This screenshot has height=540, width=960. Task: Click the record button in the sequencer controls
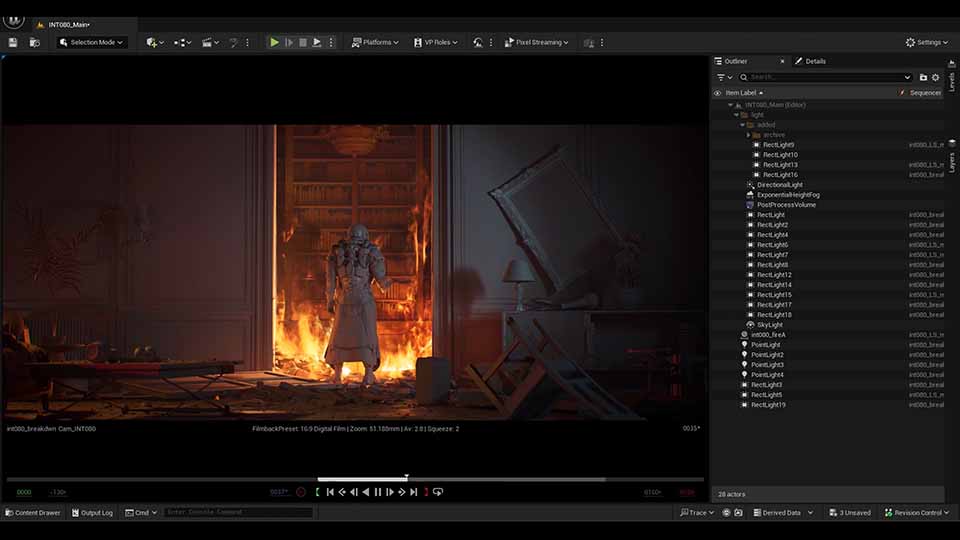point(301,492)
